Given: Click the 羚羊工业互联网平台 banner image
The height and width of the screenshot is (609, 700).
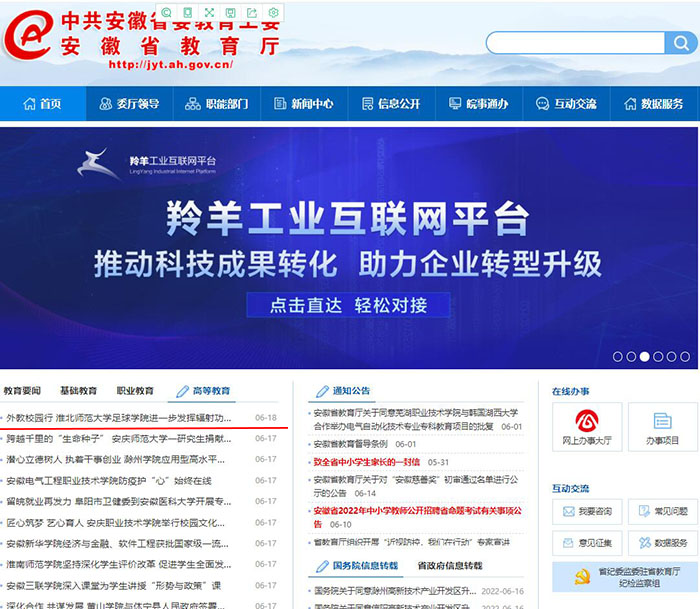Looking at the screenshot, I should pyautogui.click(x=348, y=248).
